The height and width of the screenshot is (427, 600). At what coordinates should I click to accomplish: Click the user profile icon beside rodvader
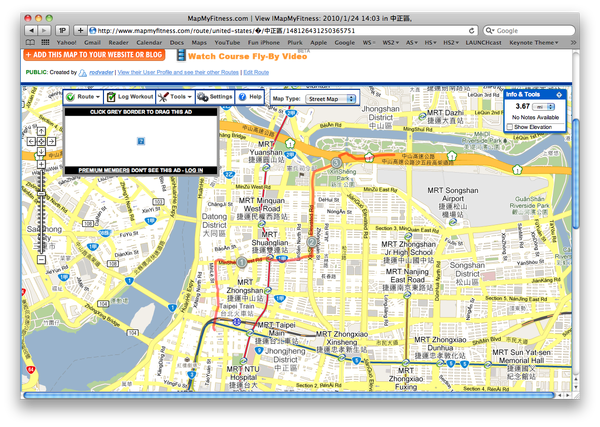pos(83,73)
